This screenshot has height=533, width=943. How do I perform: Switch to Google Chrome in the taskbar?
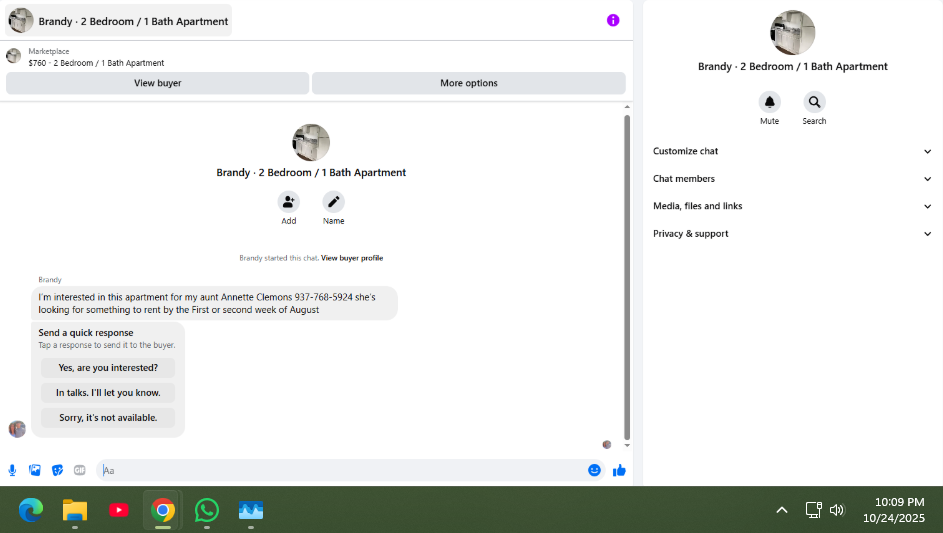tap(162, 510)
